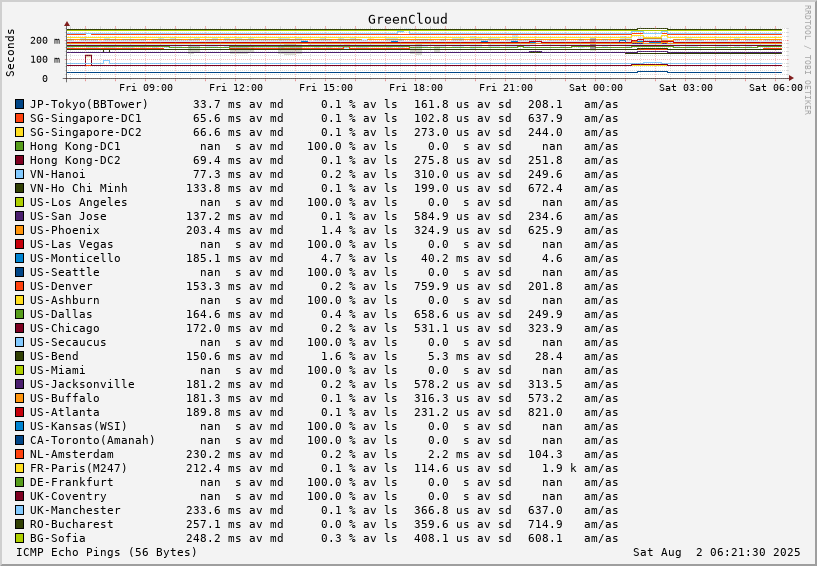Click the UK-Manchester legend label
This screenshot has height=566, width=817.
pyautogui.click(x=75, y=510)
